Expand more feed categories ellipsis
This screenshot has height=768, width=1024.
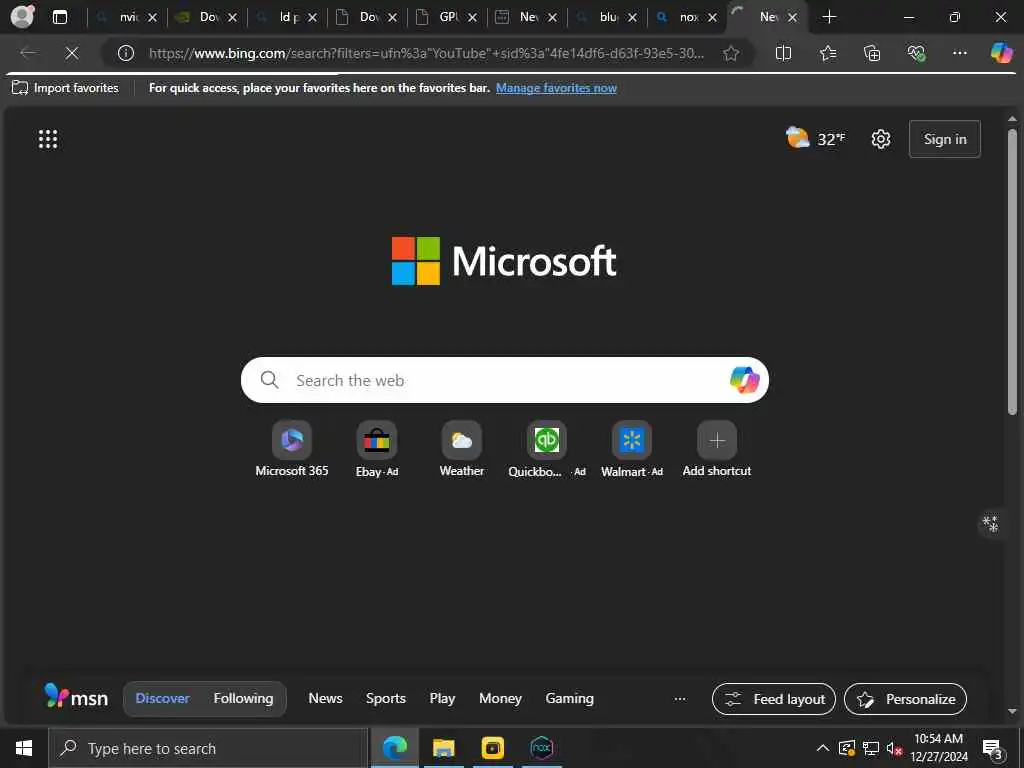[x=680, y=699]
